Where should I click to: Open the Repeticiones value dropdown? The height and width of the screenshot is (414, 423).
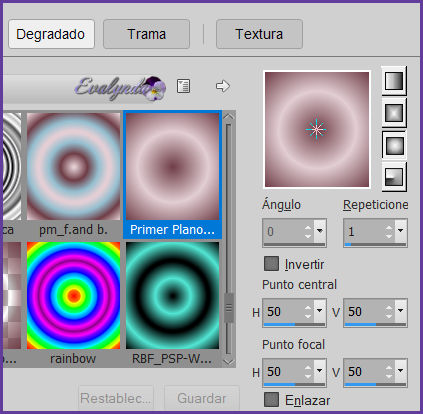[x=401, y=231]
